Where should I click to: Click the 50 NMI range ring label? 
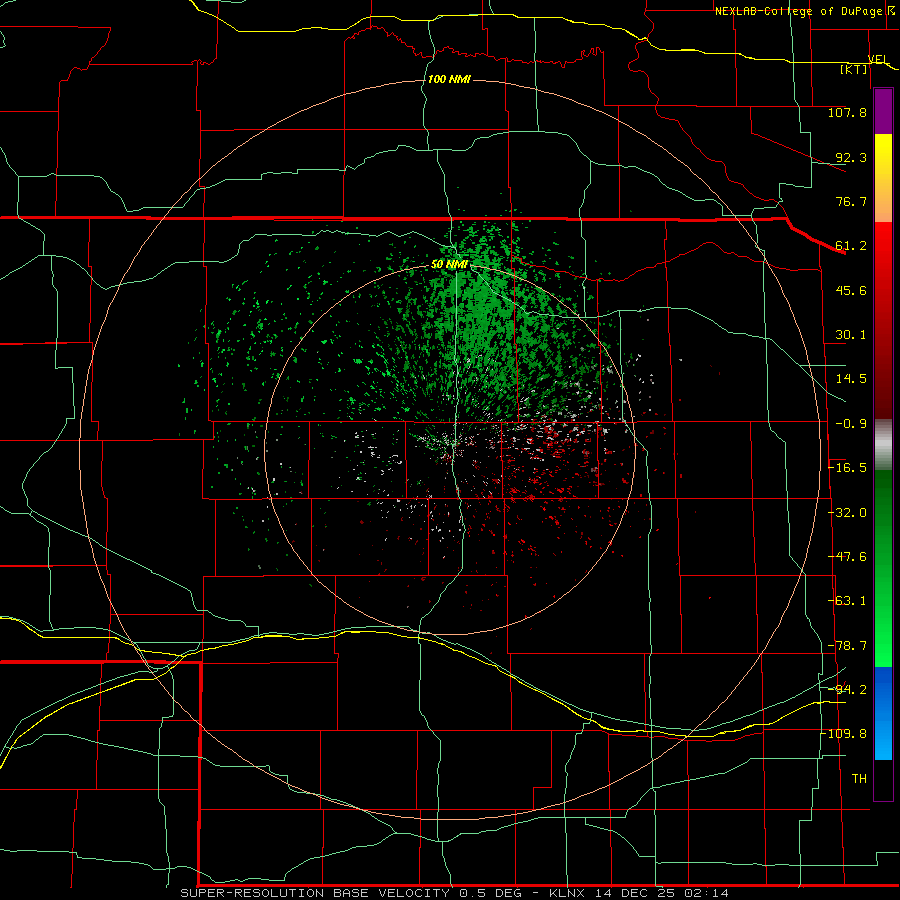click(x=449, y=264)
